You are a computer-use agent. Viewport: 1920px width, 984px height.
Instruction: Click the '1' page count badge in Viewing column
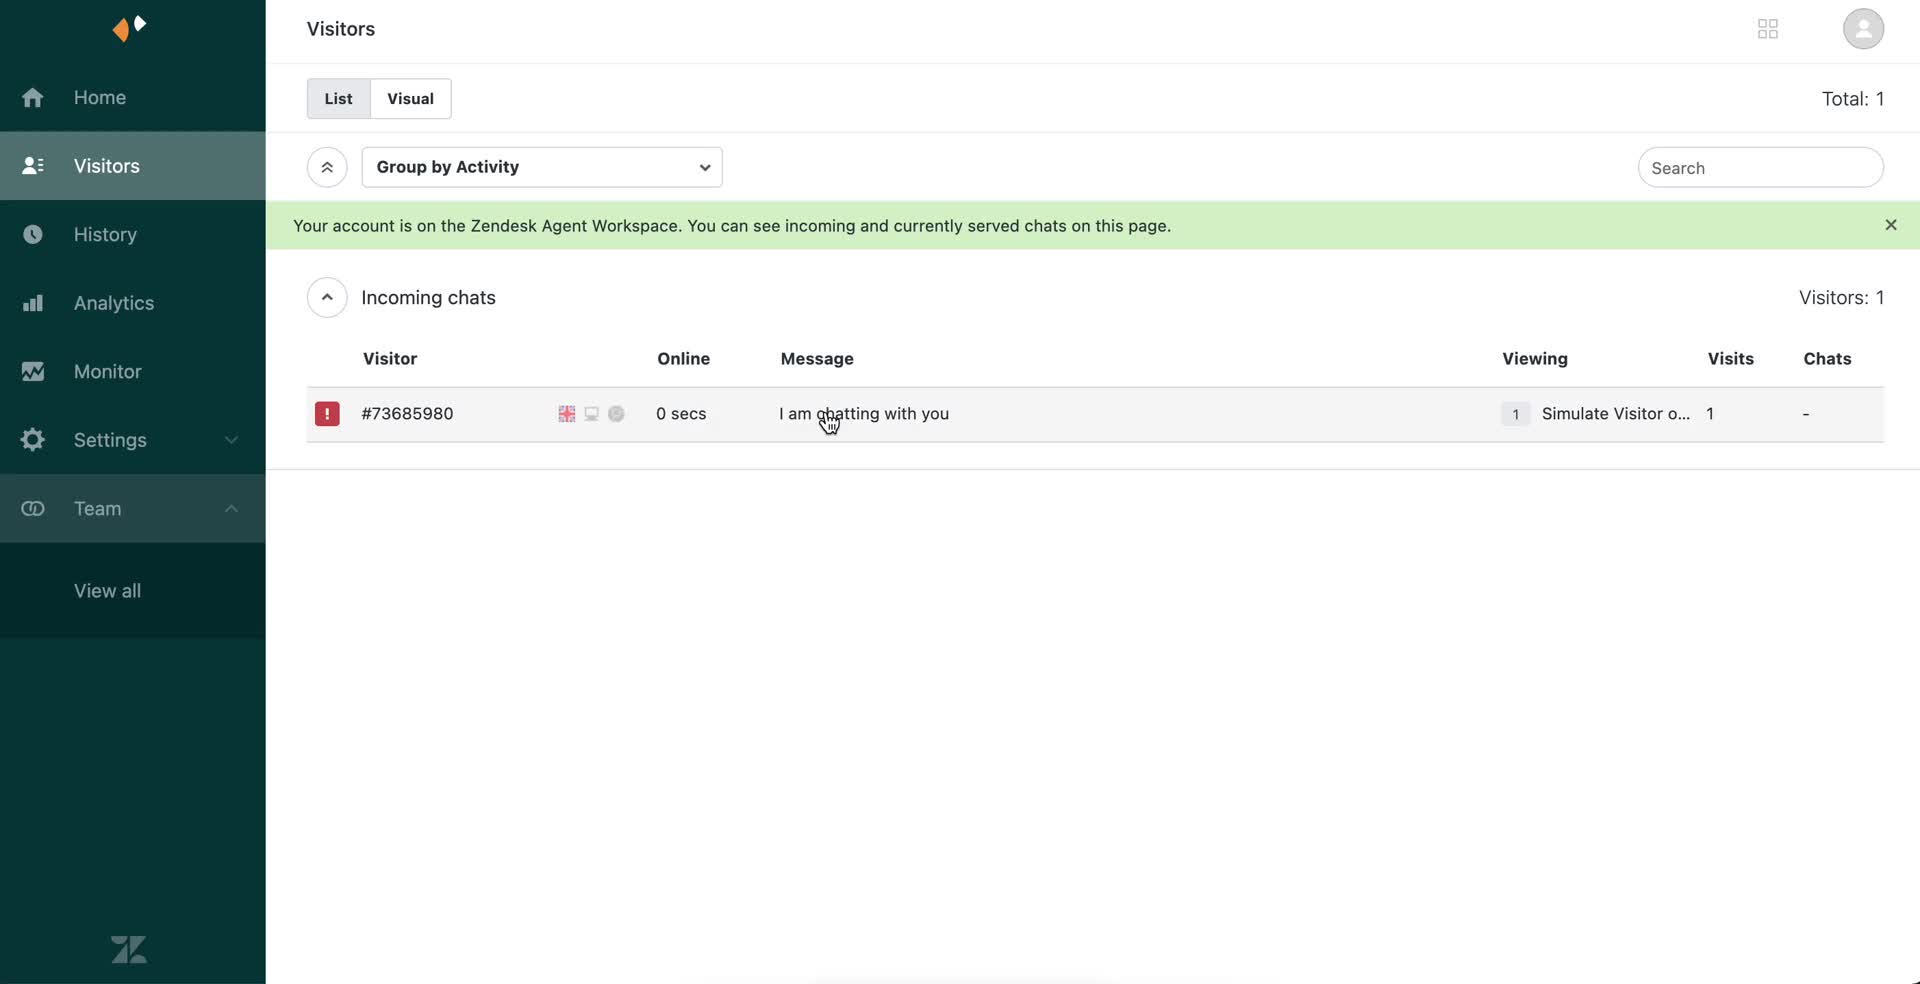(1515, 414)
